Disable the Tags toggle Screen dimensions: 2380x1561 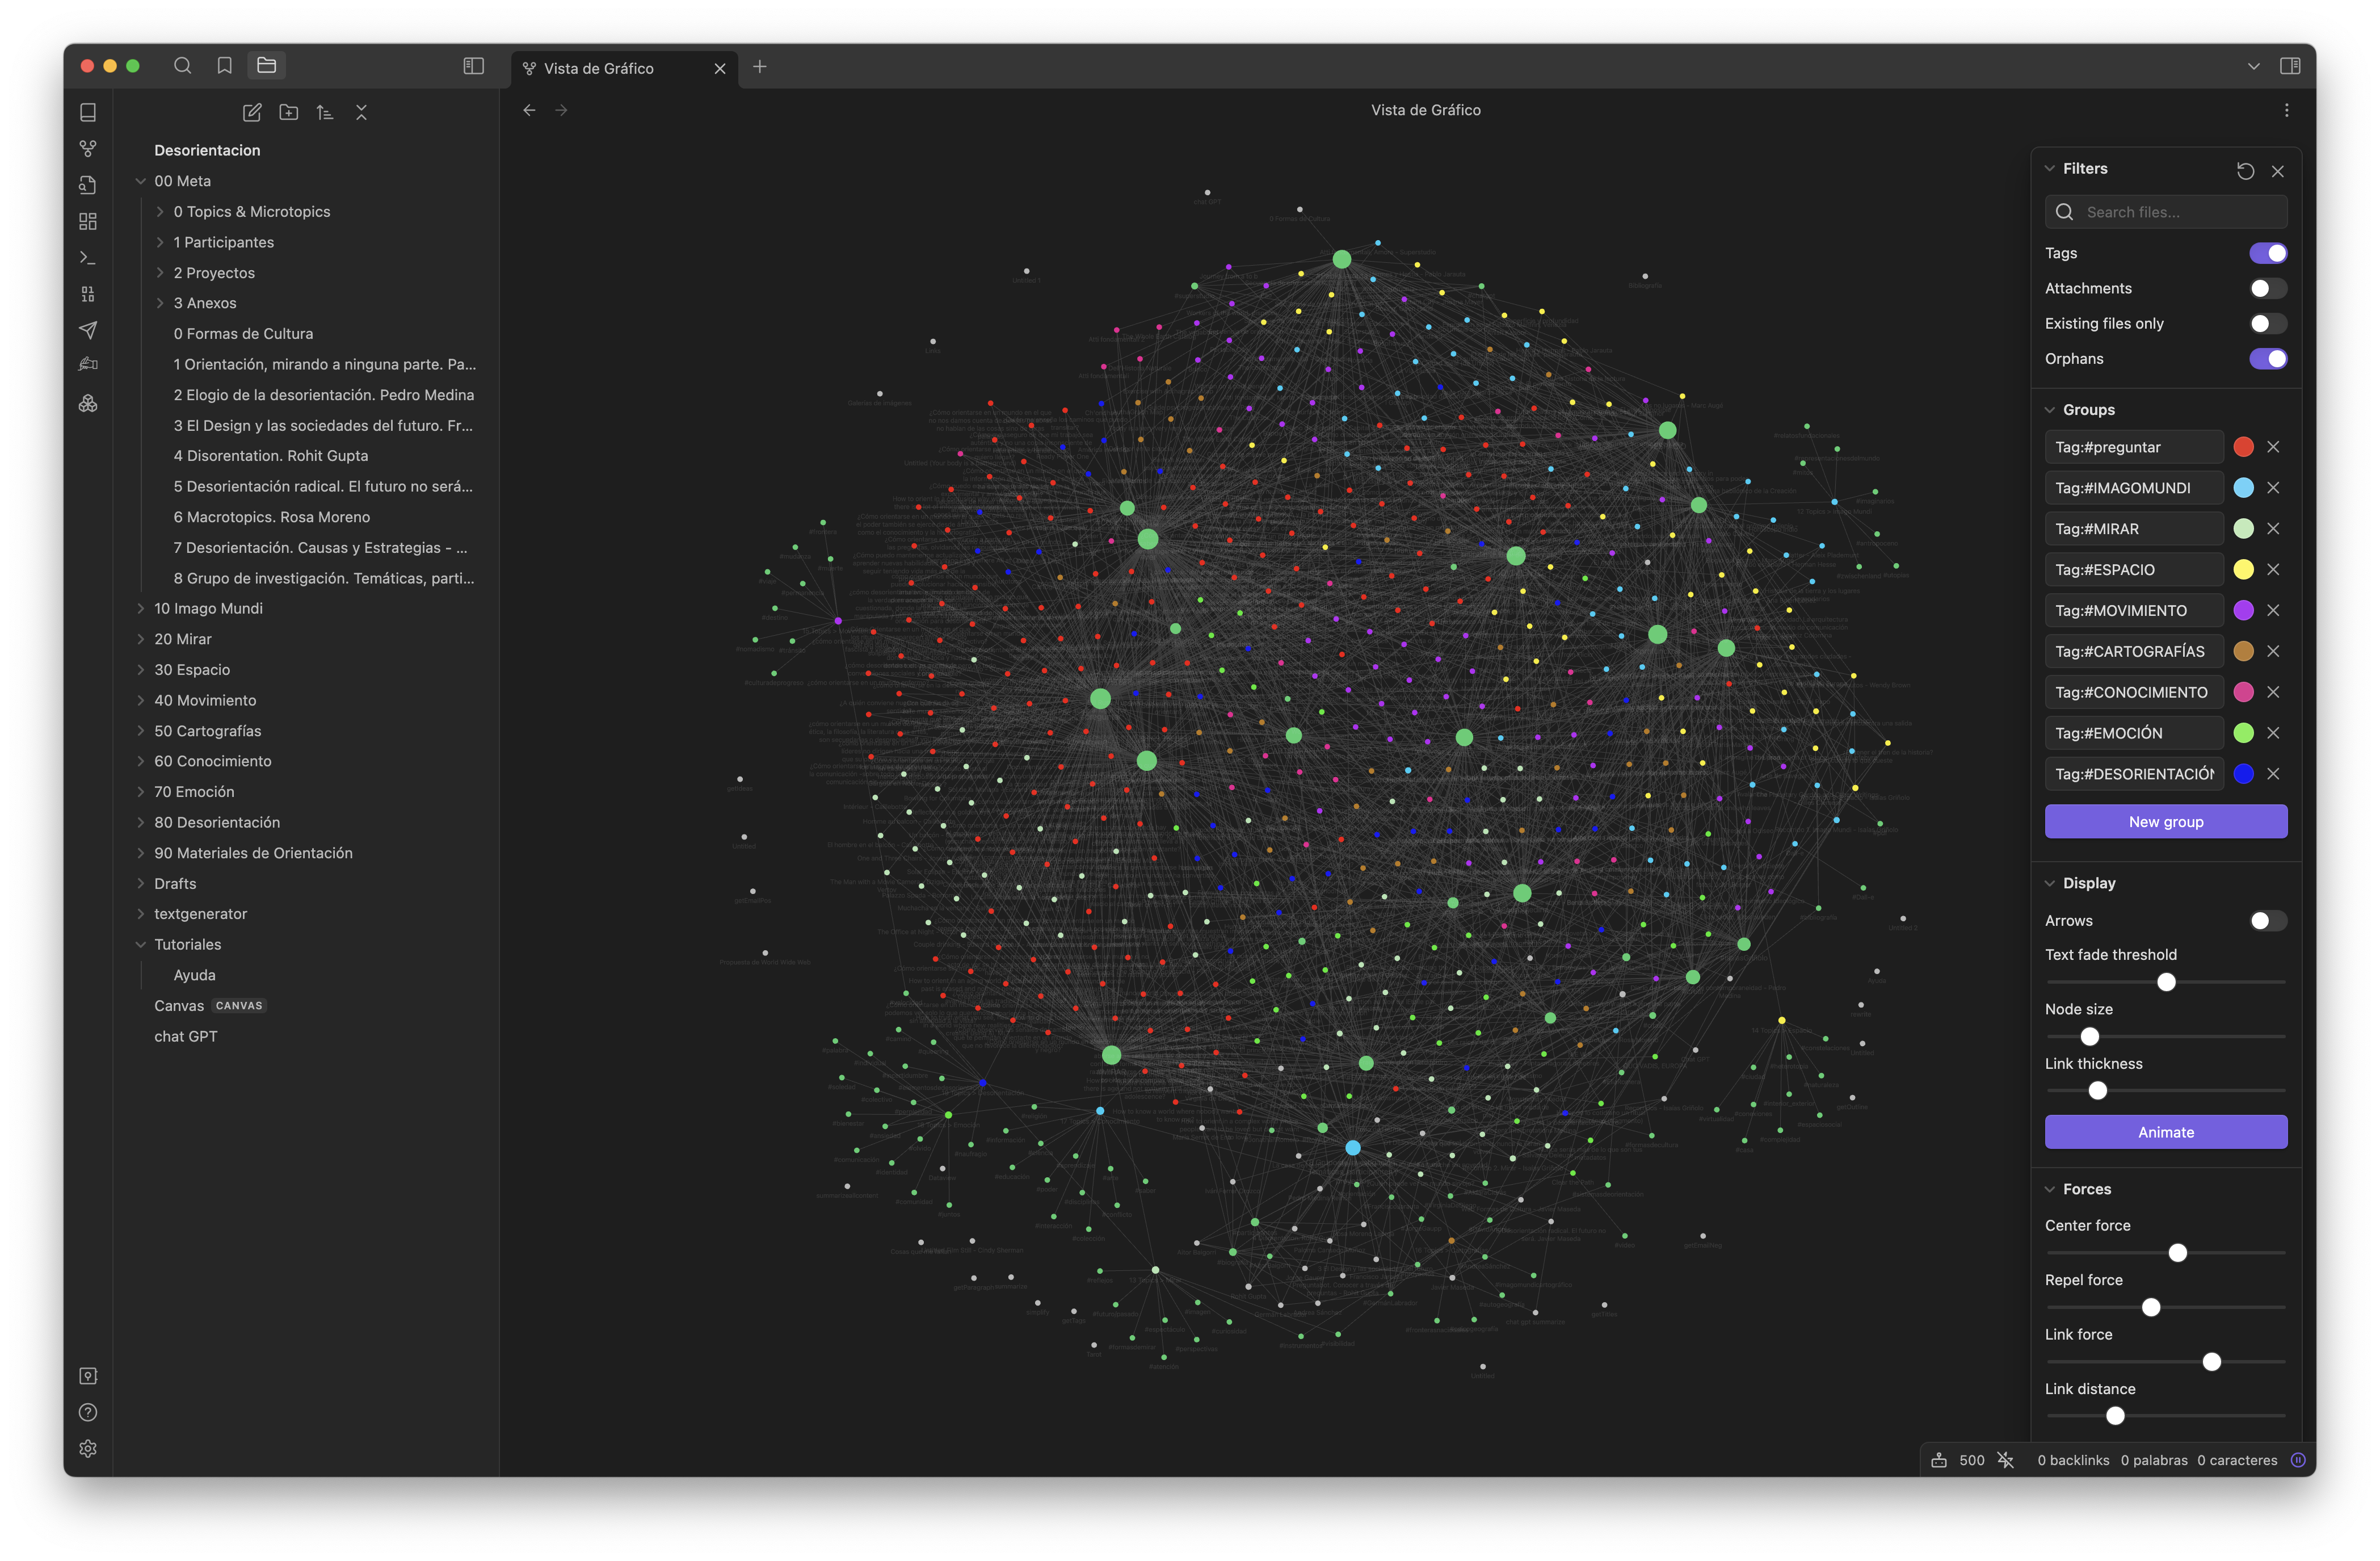pos(2267,253)
